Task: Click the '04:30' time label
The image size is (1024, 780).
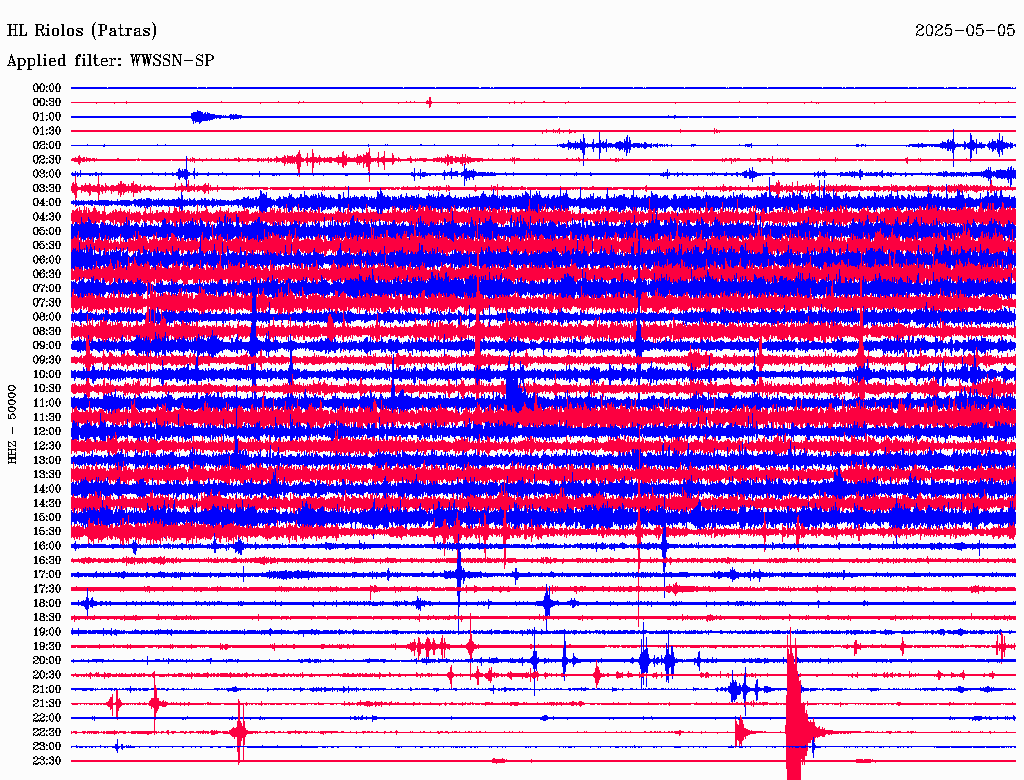Action: (x=47, y=217)
